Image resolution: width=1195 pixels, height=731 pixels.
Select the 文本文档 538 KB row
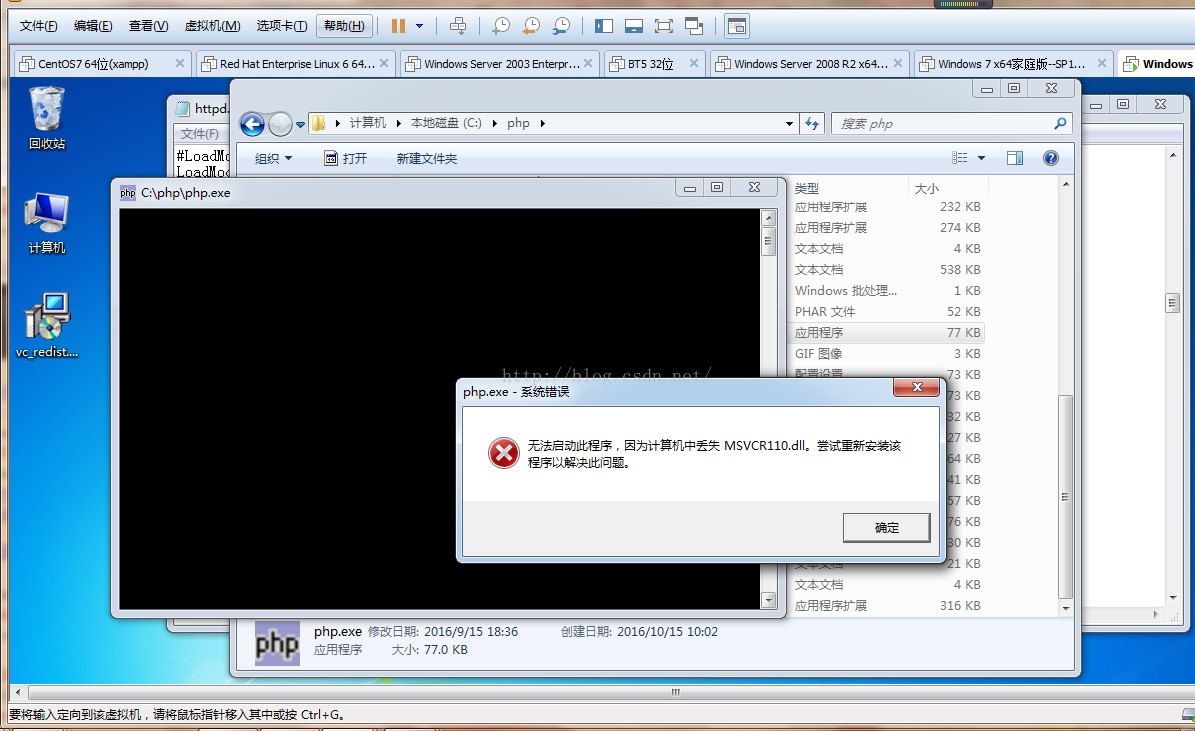coord(888,270)
